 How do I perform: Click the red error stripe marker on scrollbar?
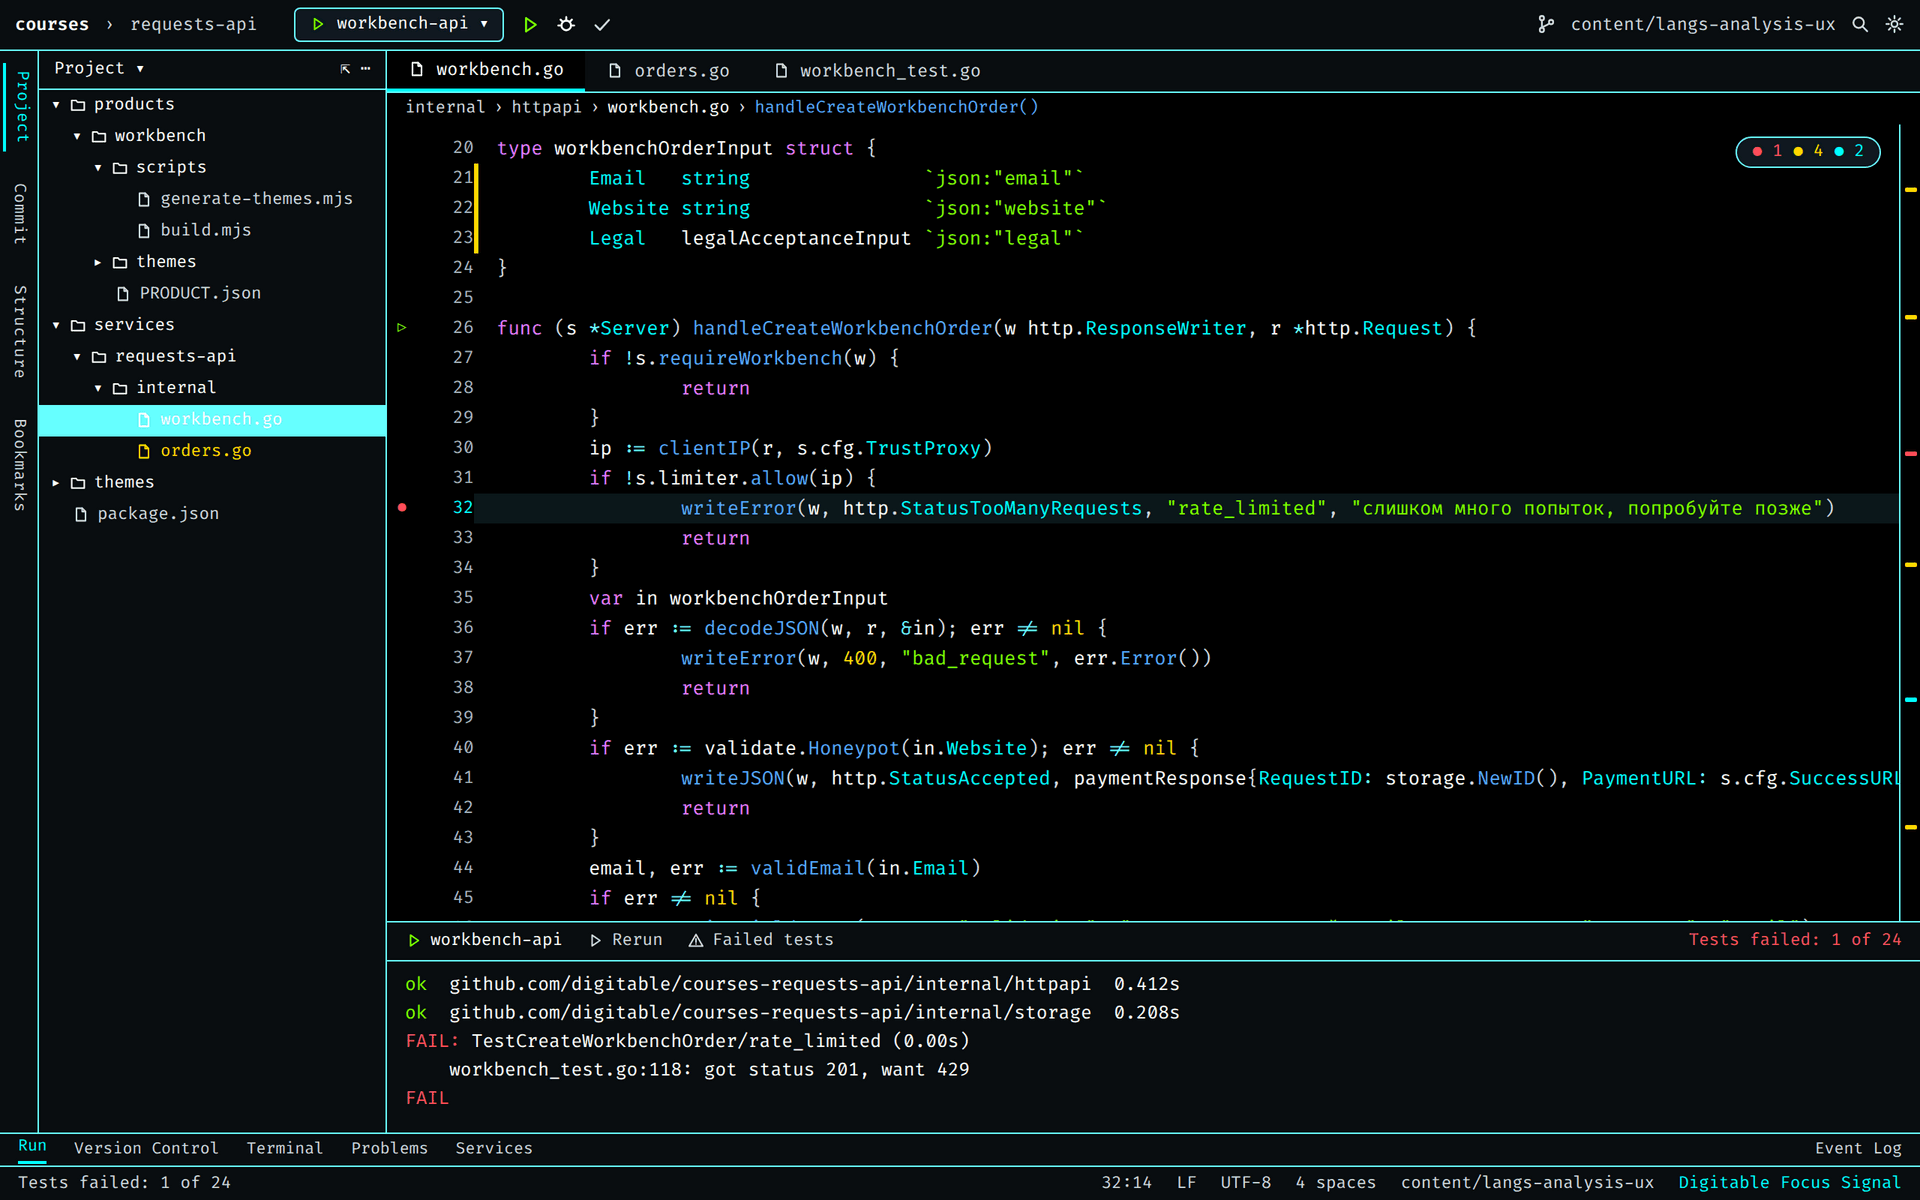click(x=1910, y=454)
